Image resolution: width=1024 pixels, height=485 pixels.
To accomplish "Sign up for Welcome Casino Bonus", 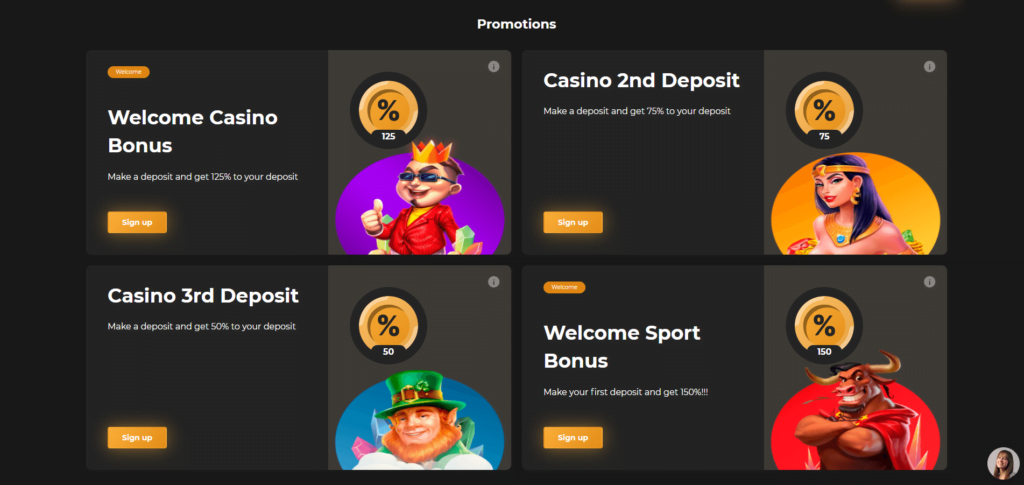I will click(137, 222).
